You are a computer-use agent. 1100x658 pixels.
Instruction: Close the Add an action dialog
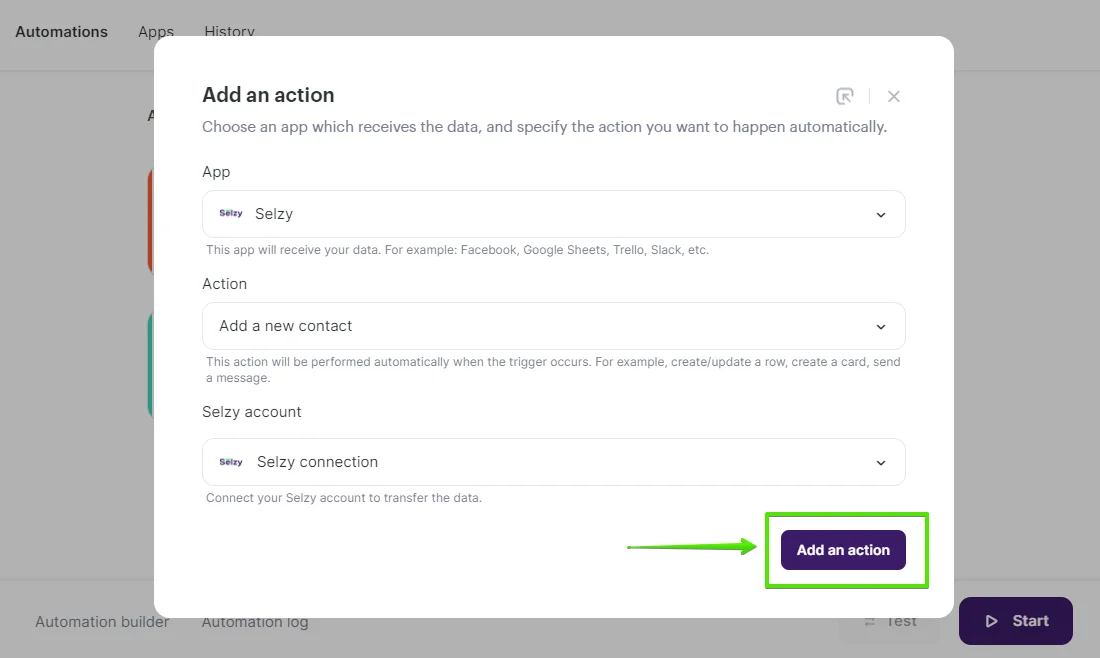893,95
